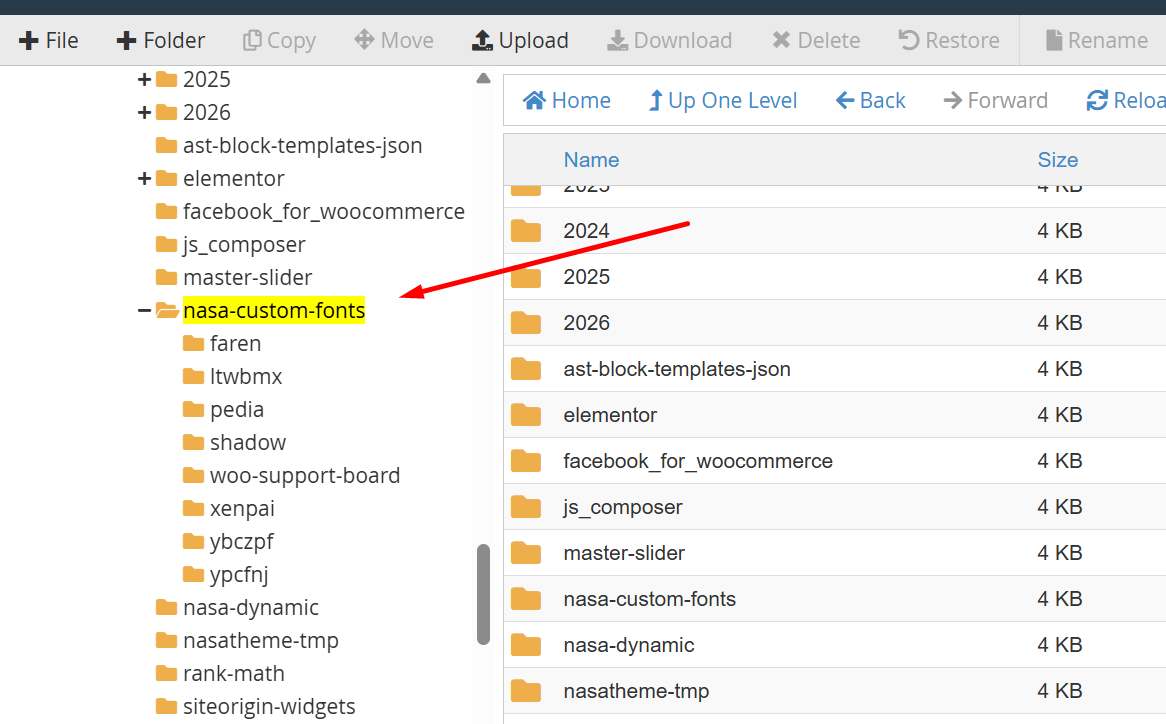The image size is (1166, 724).
Task: Sort files by Name column header
Action: click(591, 160)
